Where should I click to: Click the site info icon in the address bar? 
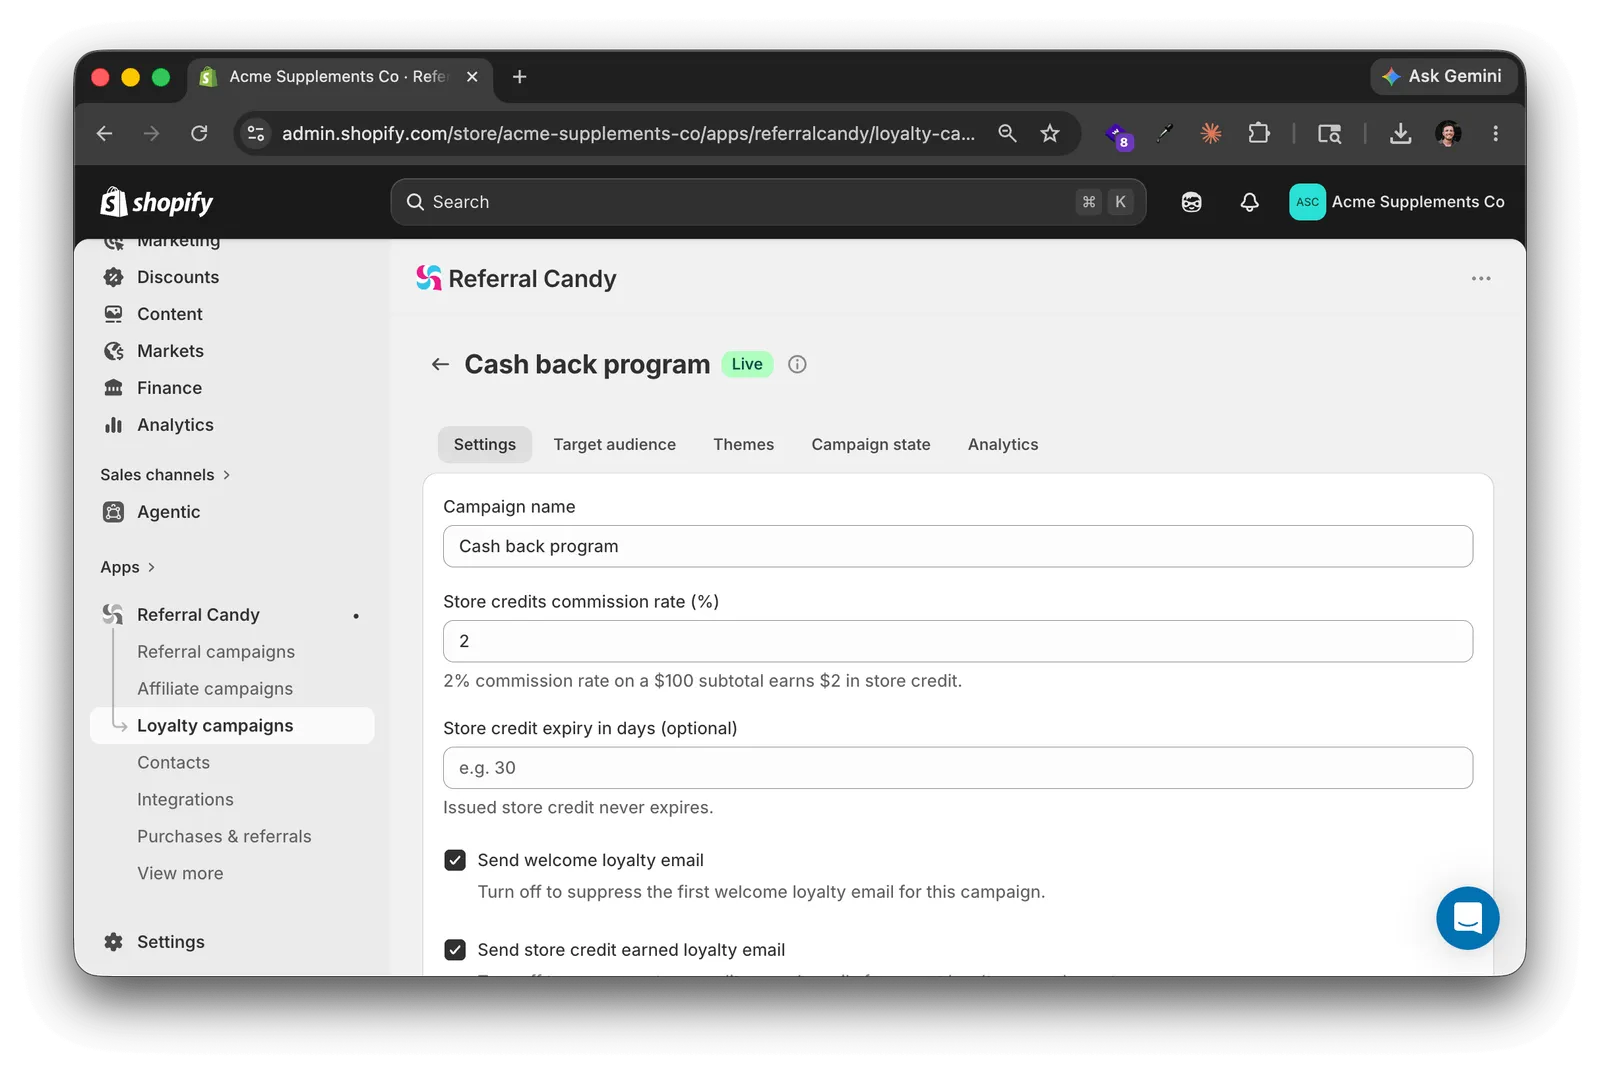click(x=256, y=133)
